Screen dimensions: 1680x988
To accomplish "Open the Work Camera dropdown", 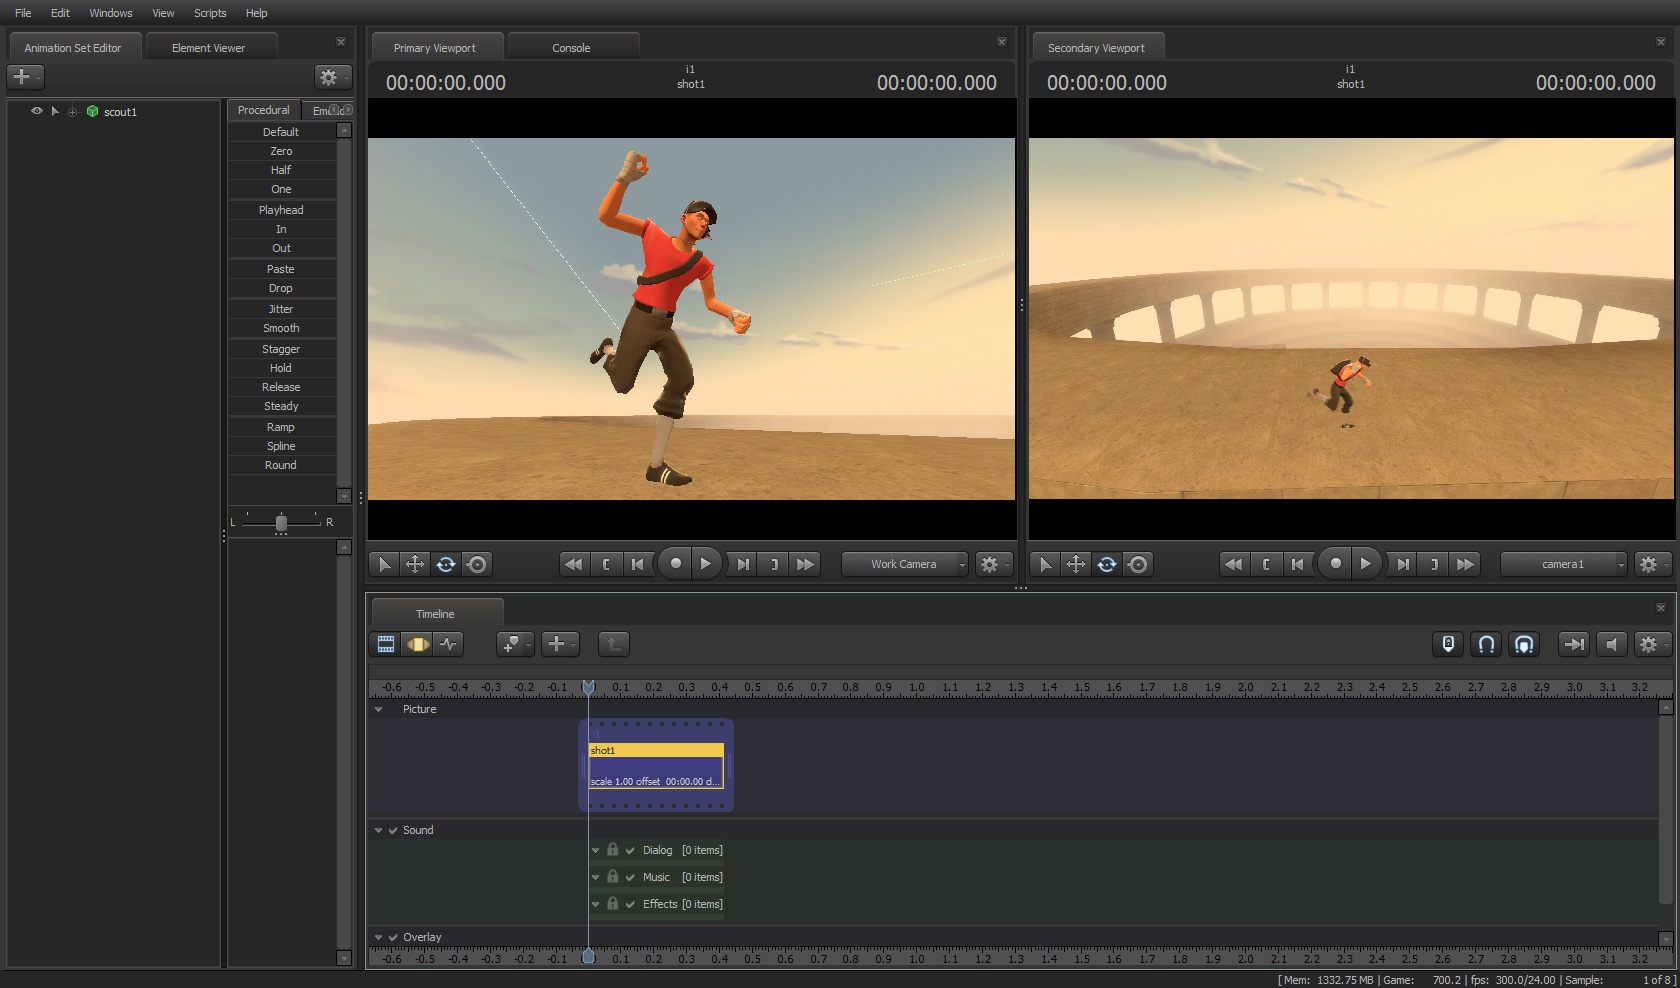I will 905,564.
